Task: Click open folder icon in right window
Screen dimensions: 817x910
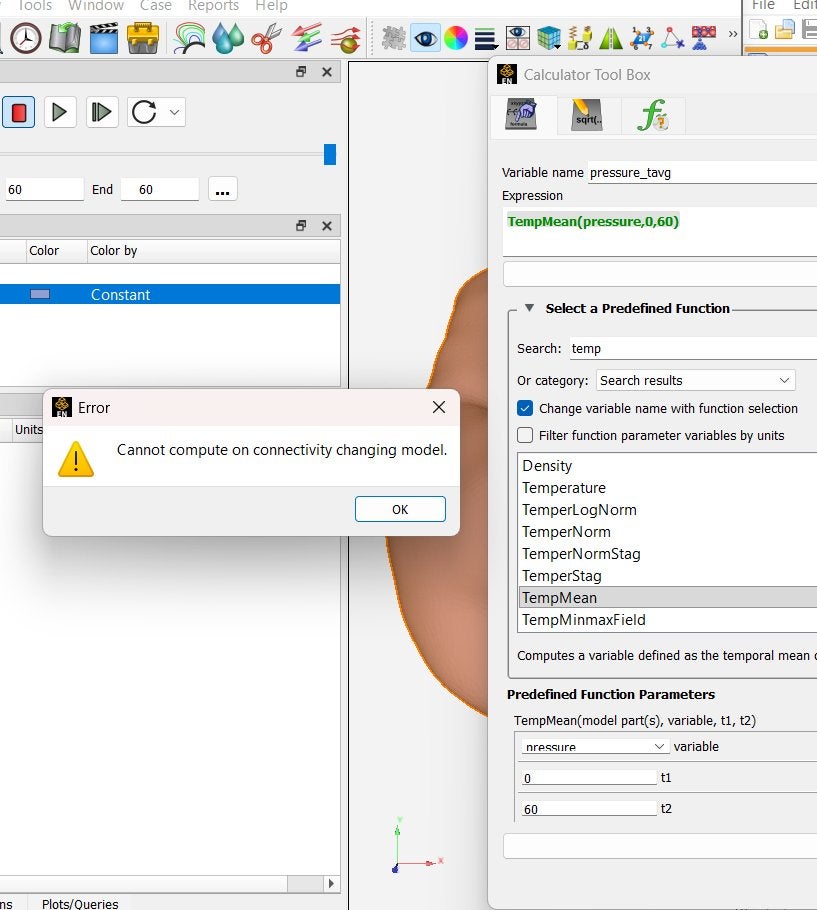Action: [785, 30]
